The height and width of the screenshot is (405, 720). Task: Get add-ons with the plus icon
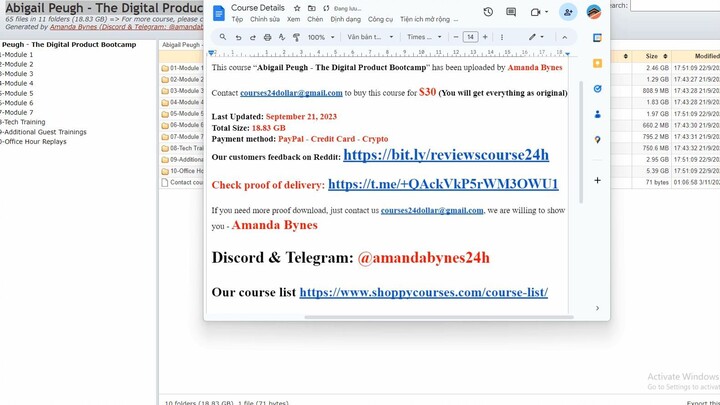(x=597, y=180)
